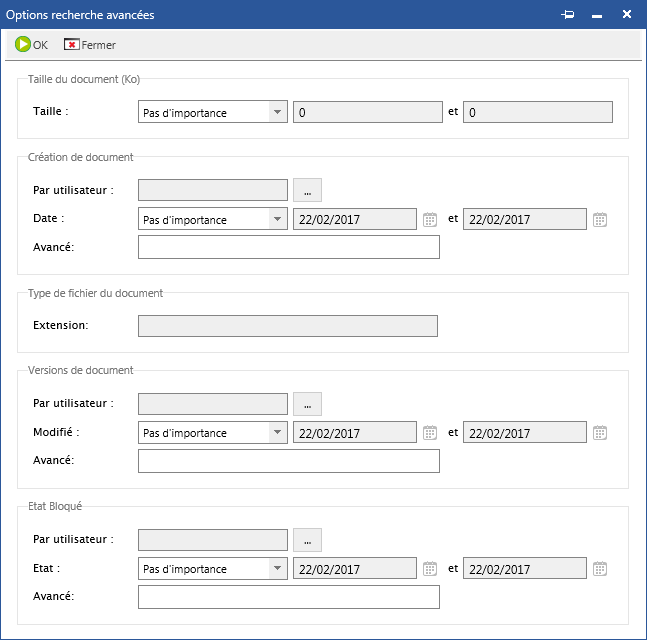Image resolution: width=647 pixels, height=640 pixels.
Task: Click the Avancé field under Versions de document
Action: (288, 461)
